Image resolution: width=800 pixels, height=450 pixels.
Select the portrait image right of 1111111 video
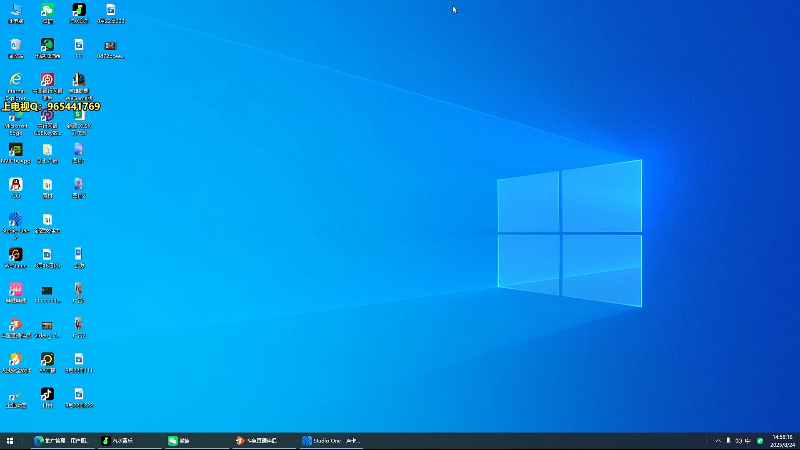[x=79, y=293]
